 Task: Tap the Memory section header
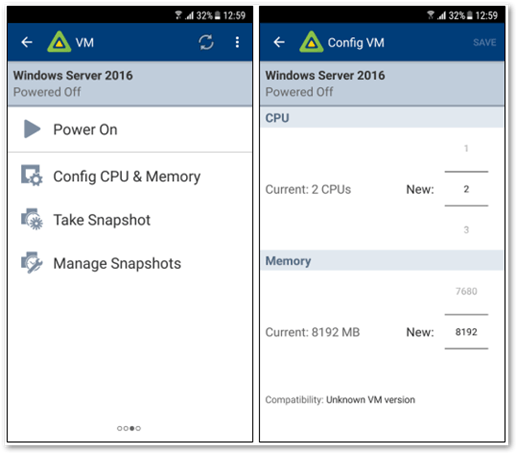point(382,261)
